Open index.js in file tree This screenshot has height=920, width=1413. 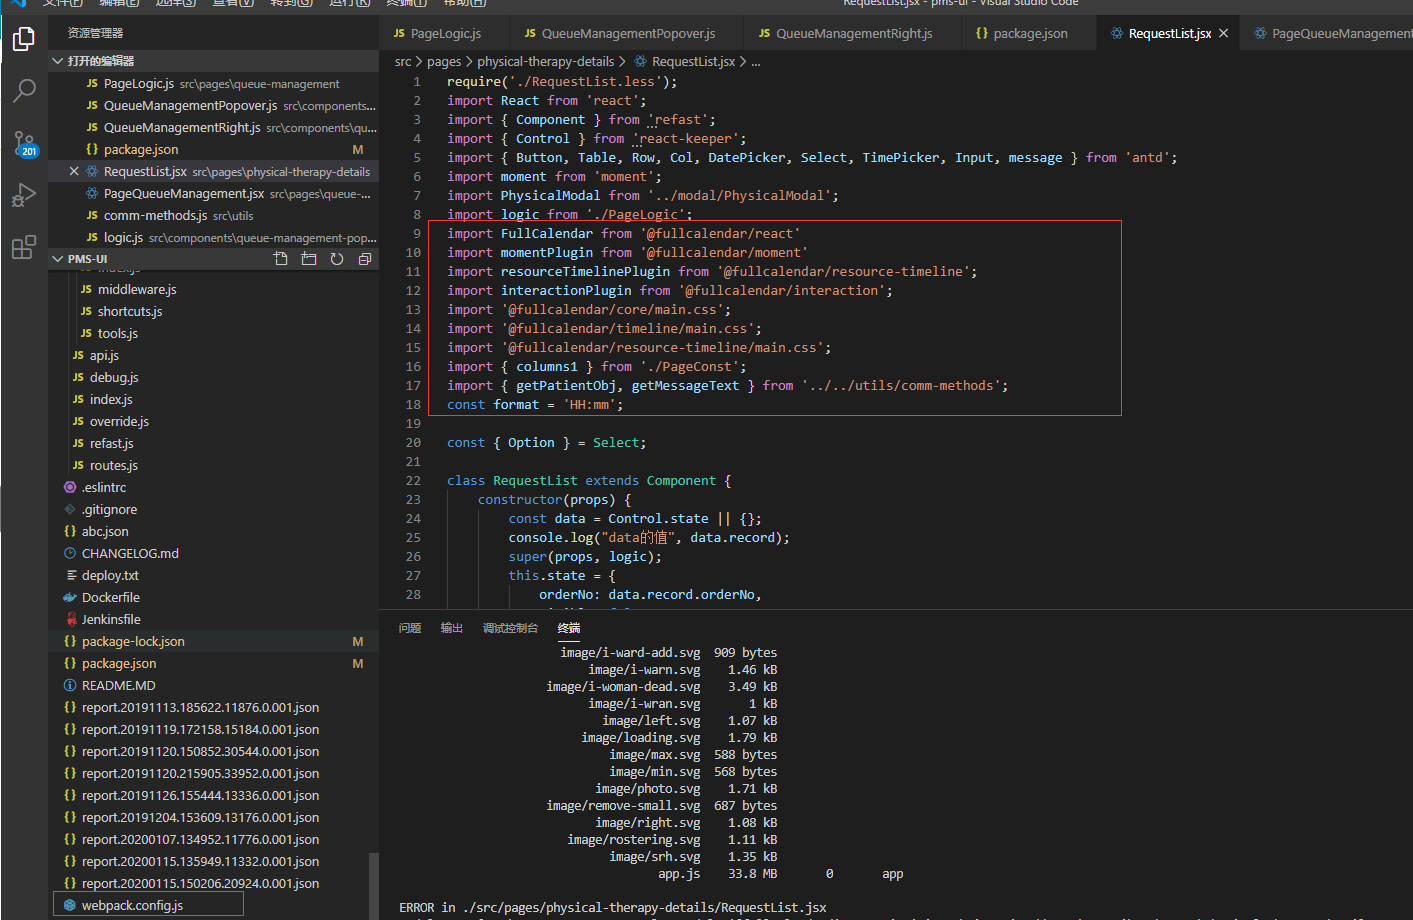pos(213,400)
